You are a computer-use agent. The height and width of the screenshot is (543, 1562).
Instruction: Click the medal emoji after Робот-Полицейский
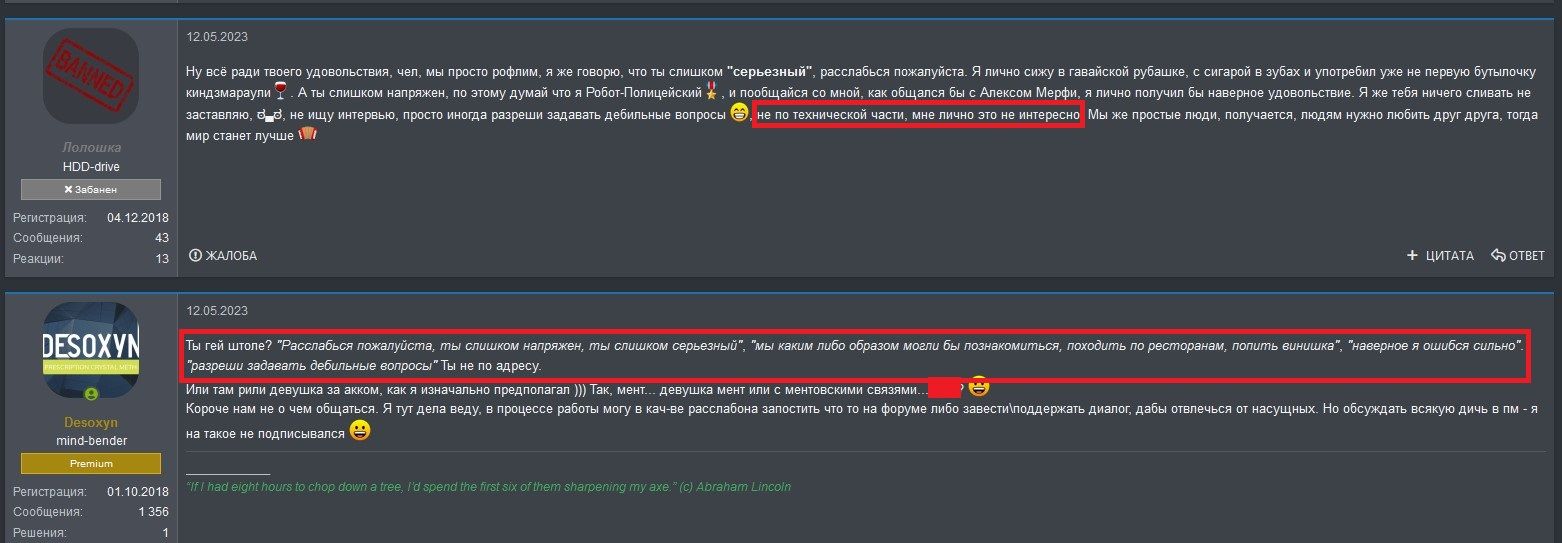(711, 92)
